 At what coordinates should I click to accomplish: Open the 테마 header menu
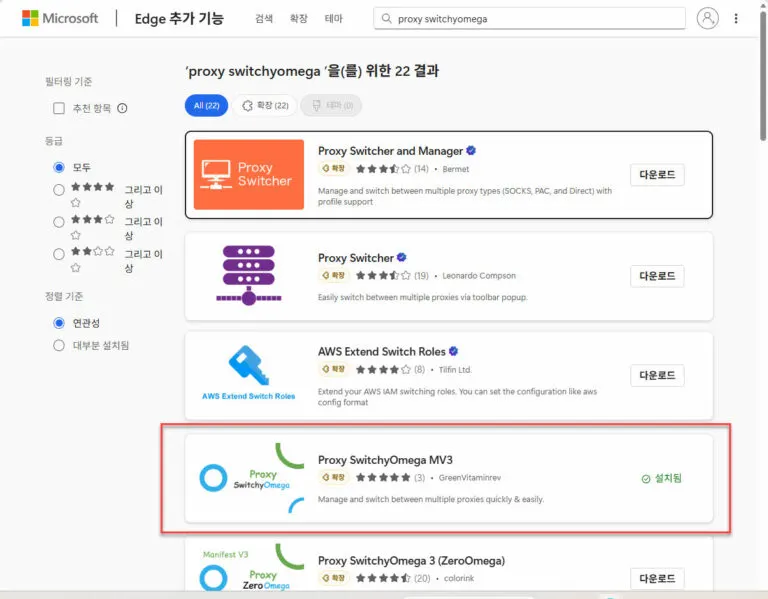point(334,19)
